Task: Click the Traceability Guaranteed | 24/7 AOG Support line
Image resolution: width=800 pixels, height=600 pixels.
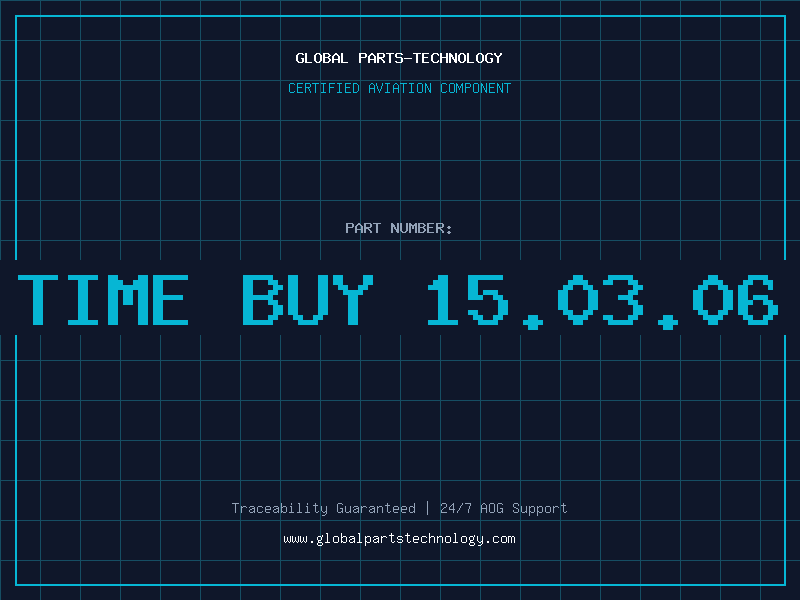Action: (x=399, y=508)
